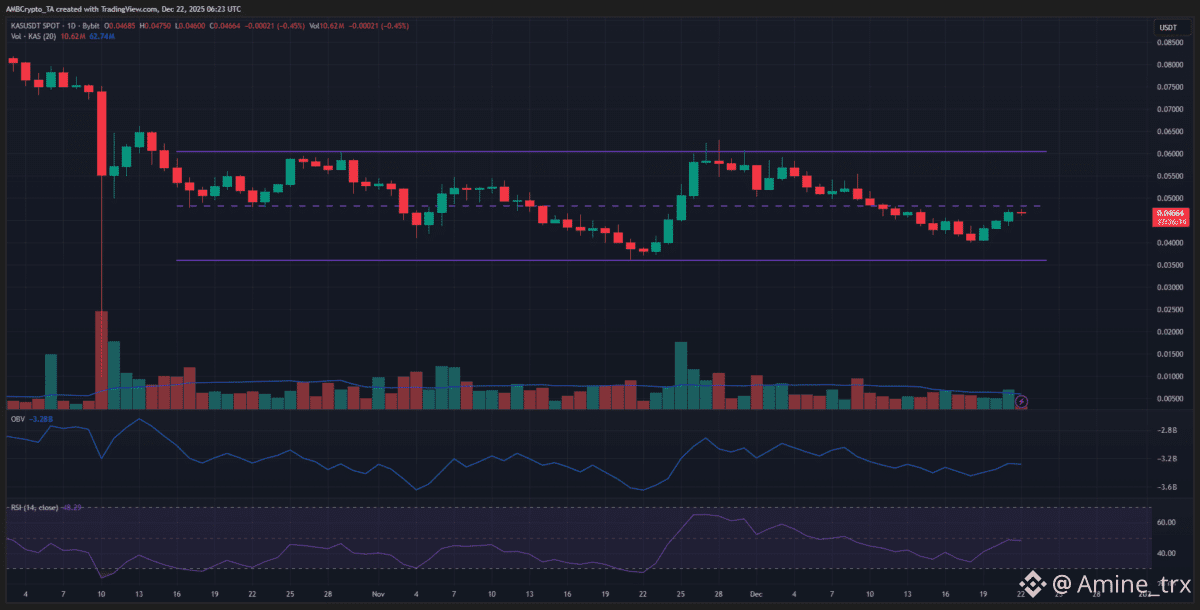Viewport: 1200px width, 610px height.
Task: Click the Dec label on the time axis
Action: 758,593
